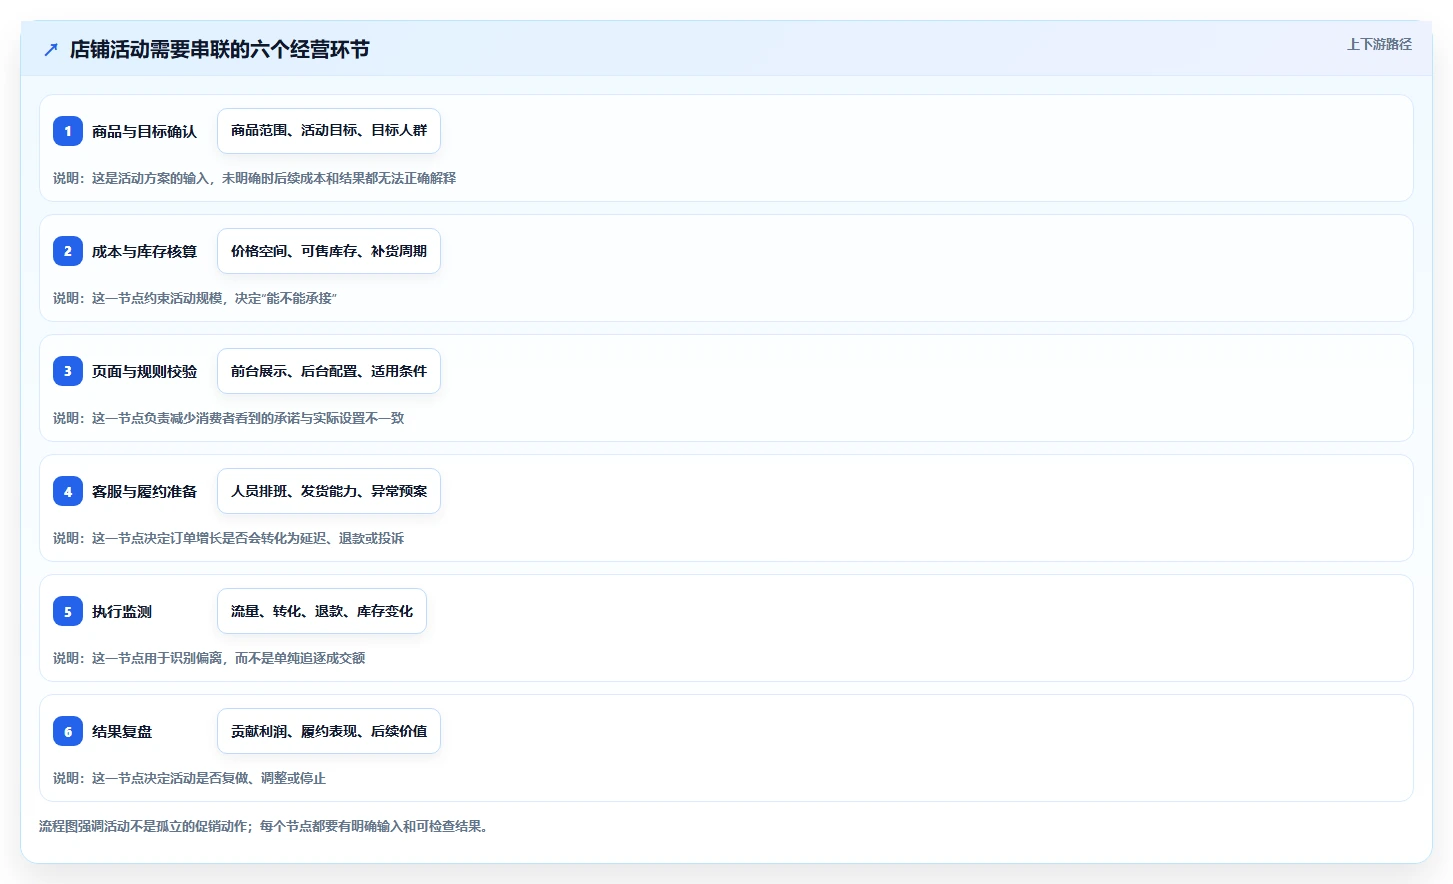Click the 执行监测 step title
This screenshot has width=1453, height=884.
point(122,611)
